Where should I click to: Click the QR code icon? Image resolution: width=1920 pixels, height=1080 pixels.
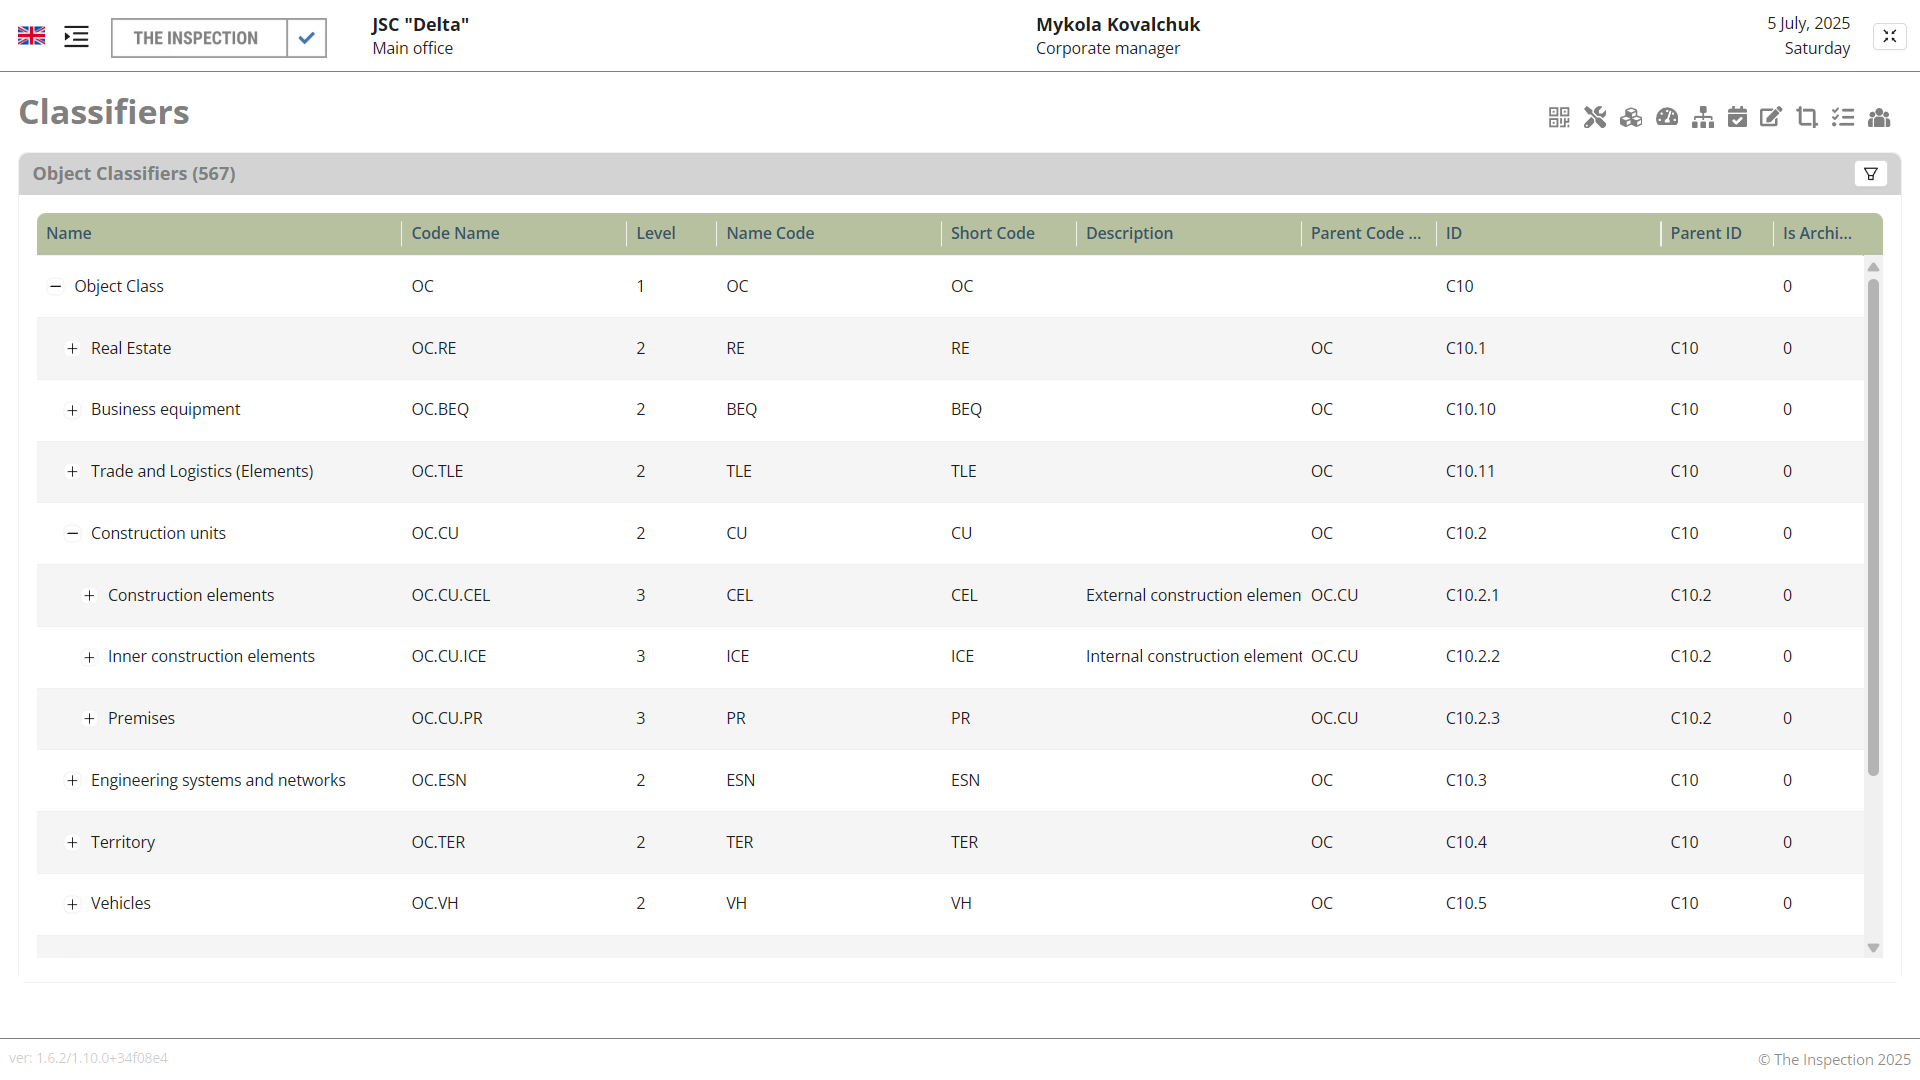pos(1558,118)
